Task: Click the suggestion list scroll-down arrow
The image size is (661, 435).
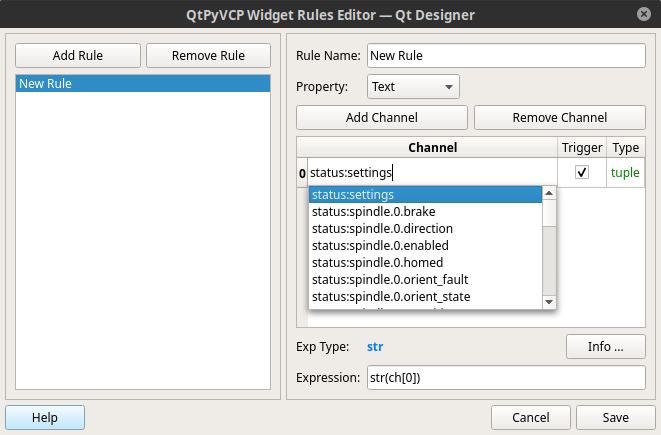Action: coord(549,302)
